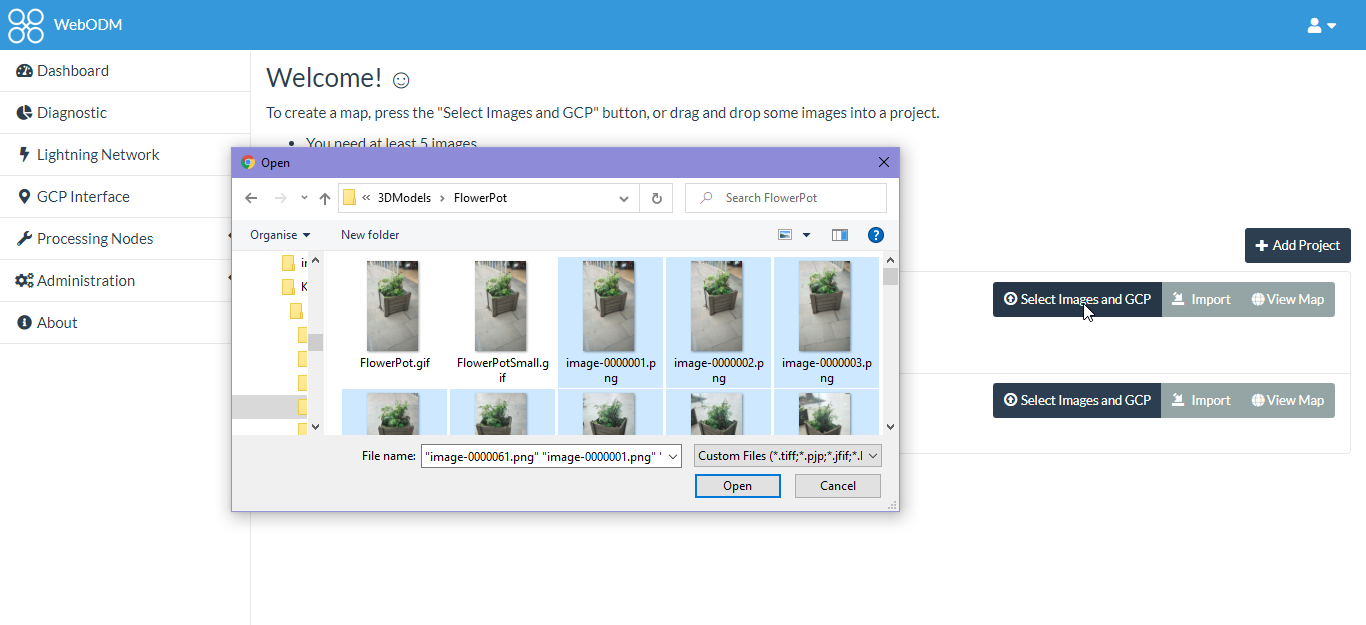The image size is (1366, 625).
Task: Click the file dialog Back arrow
Action: pyautogui.click(x=251, y=198)
